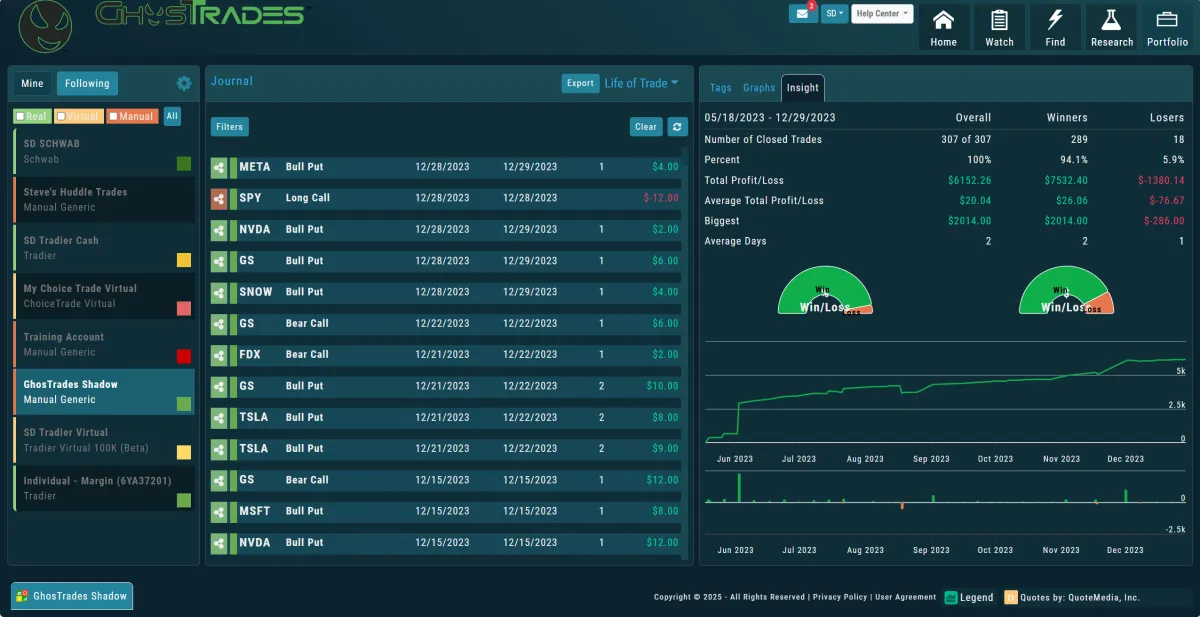Screen dimensions: 1200x617
Task: Select the Insight tab
Action: pyautogui.click(x=802, y=87)
